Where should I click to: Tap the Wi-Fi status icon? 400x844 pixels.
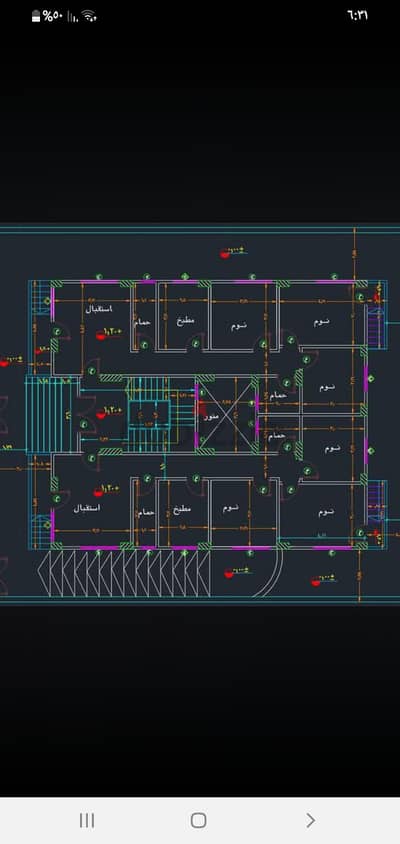[89, 16]
